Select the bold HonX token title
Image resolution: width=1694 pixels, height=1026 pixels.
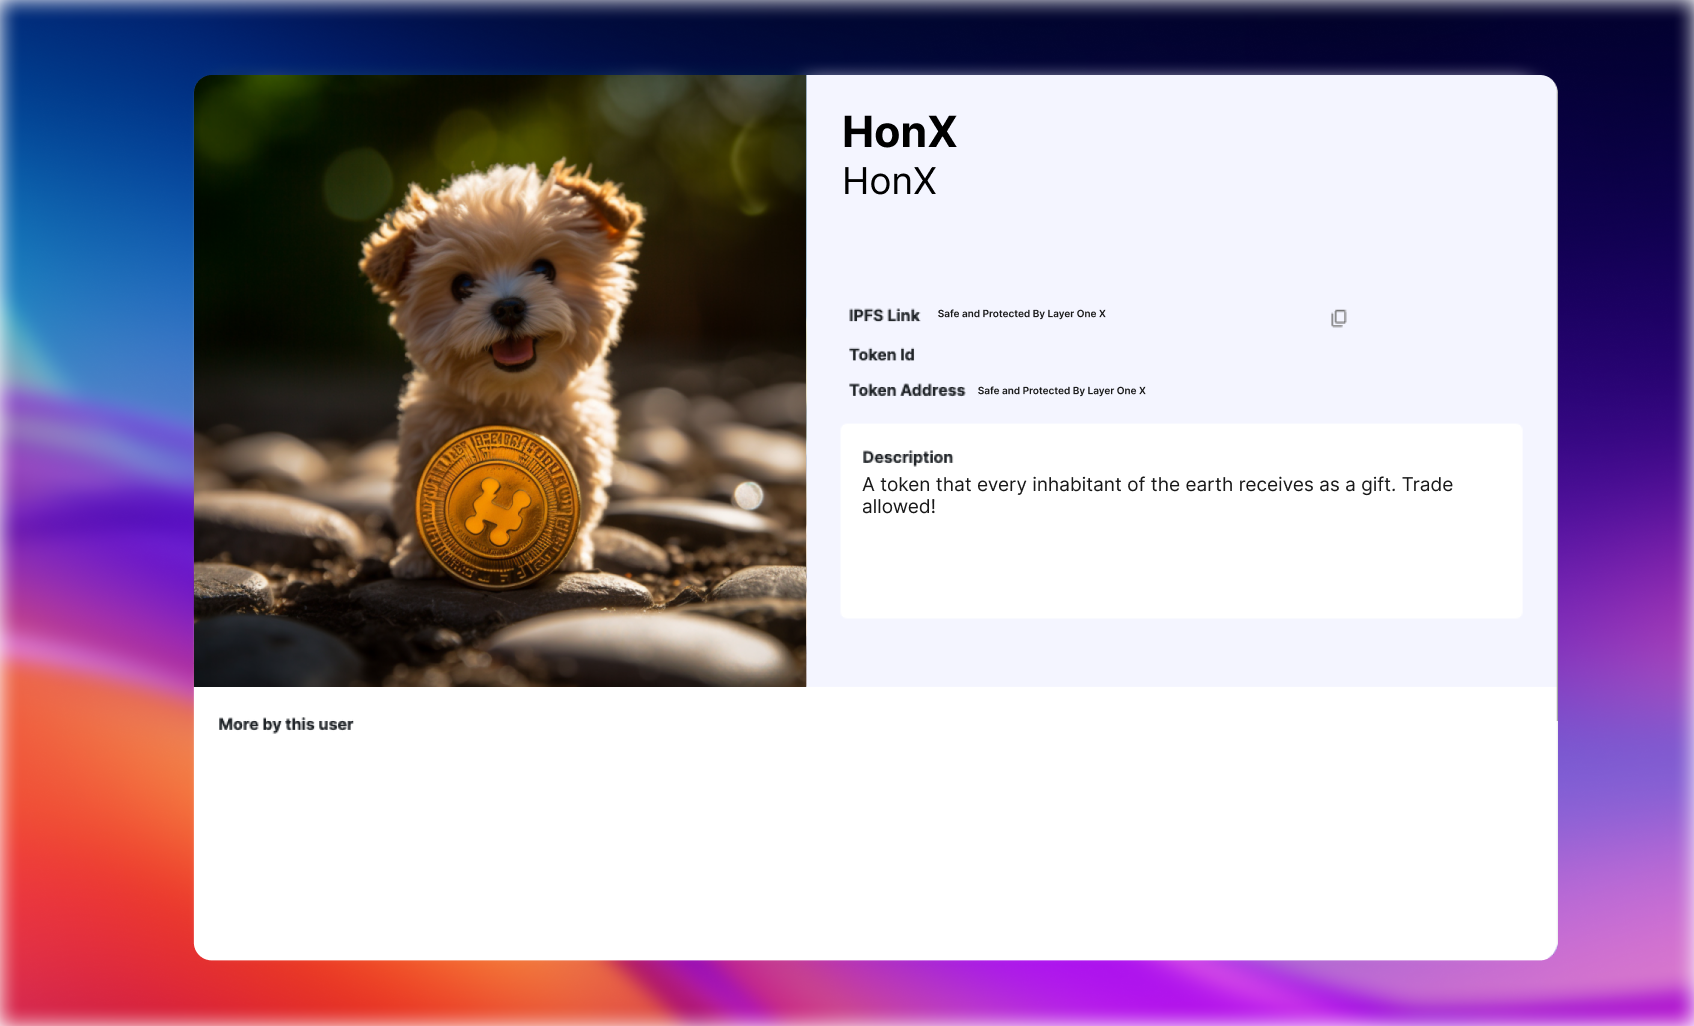click(x=899, y=132)
